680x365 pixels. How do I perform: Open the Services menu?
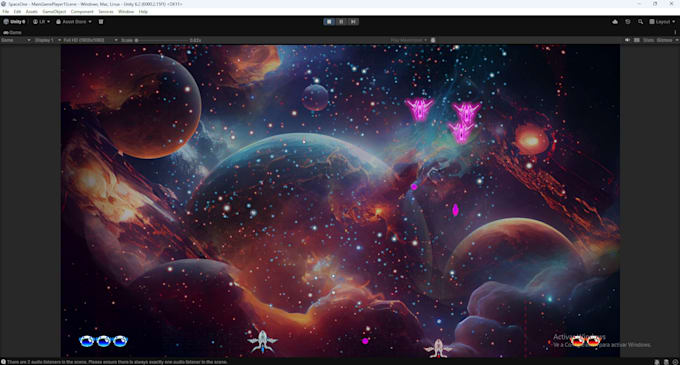(106, 12)
